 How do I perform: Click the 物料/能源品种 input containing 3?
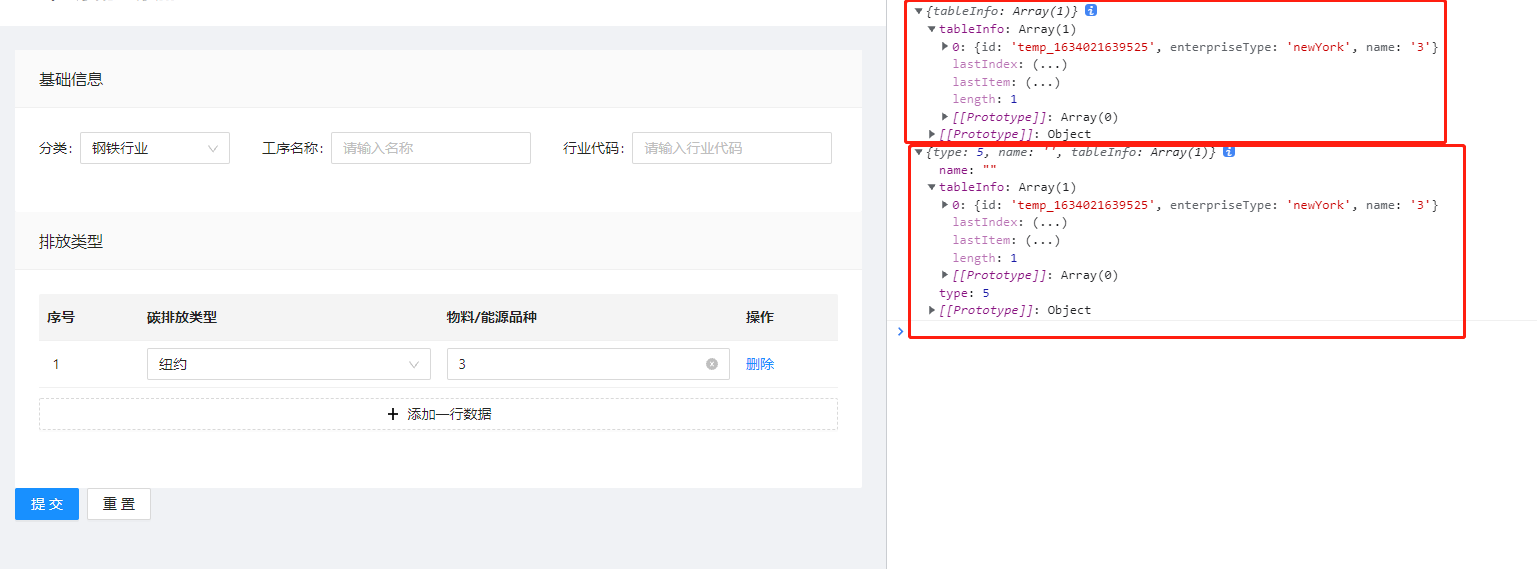(588, 364)
